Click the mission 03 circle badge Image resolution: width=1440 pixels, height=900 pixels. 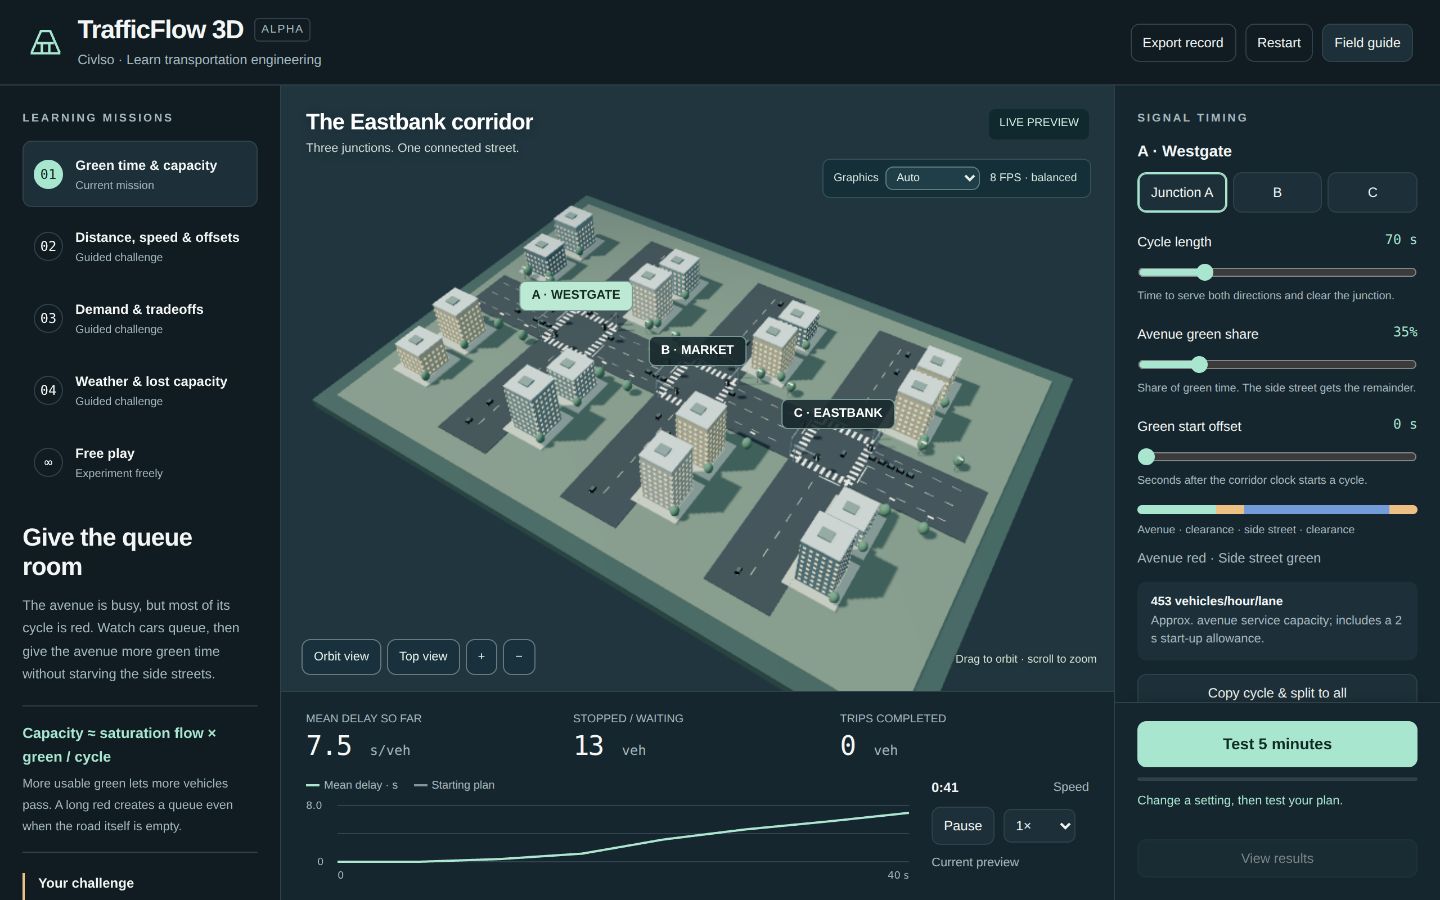click(x=48, y=318)
